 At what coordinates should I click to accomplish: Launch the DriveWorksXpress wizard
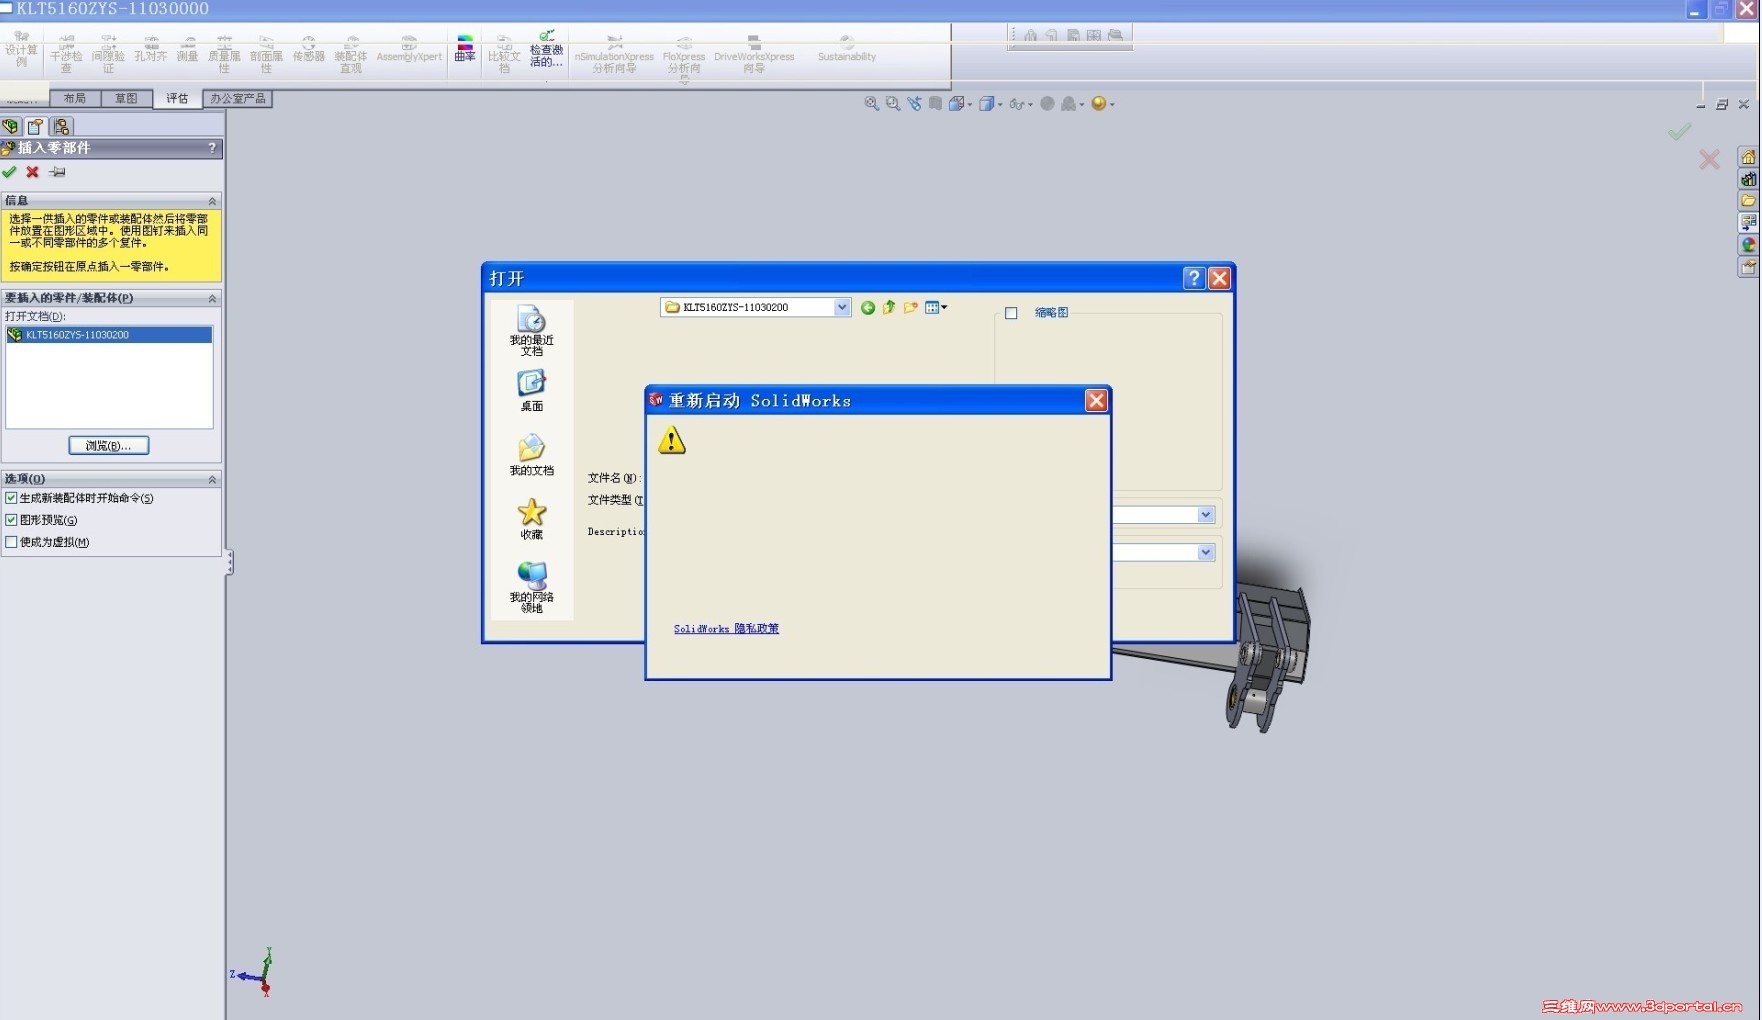pos(754,55)
